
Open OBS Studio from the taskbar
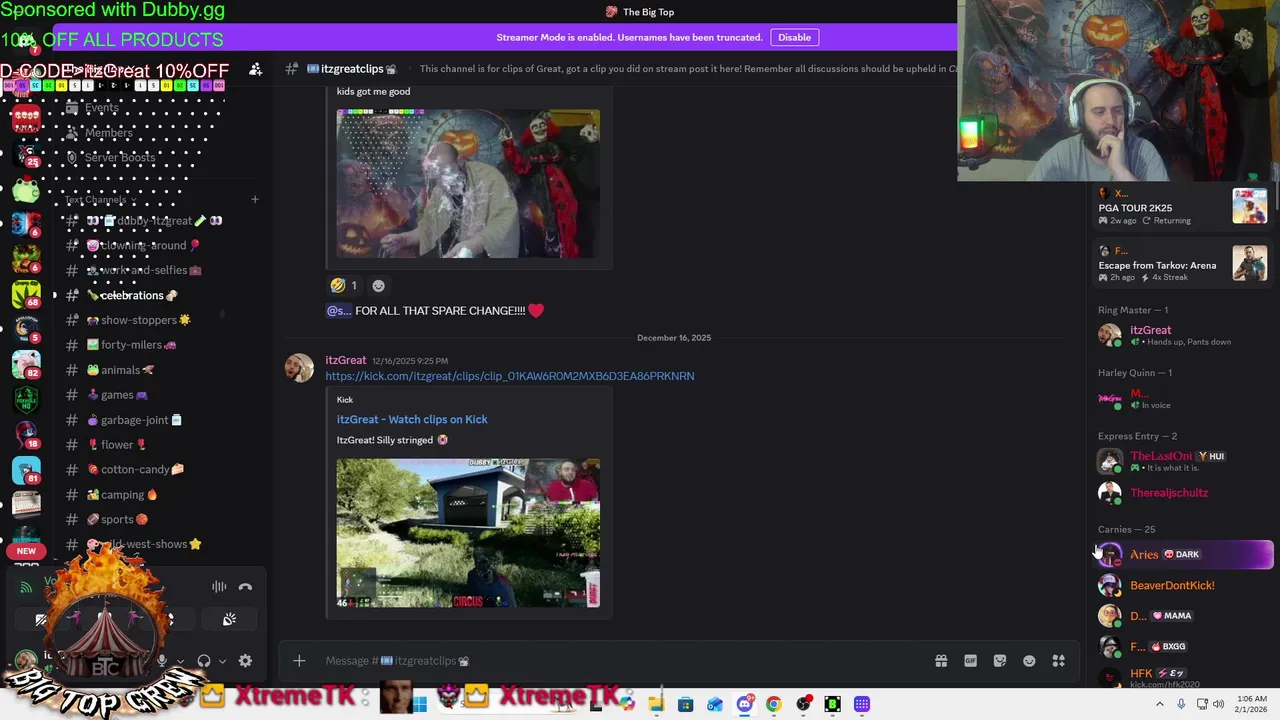pyautogui.click(x=803, y=705)
